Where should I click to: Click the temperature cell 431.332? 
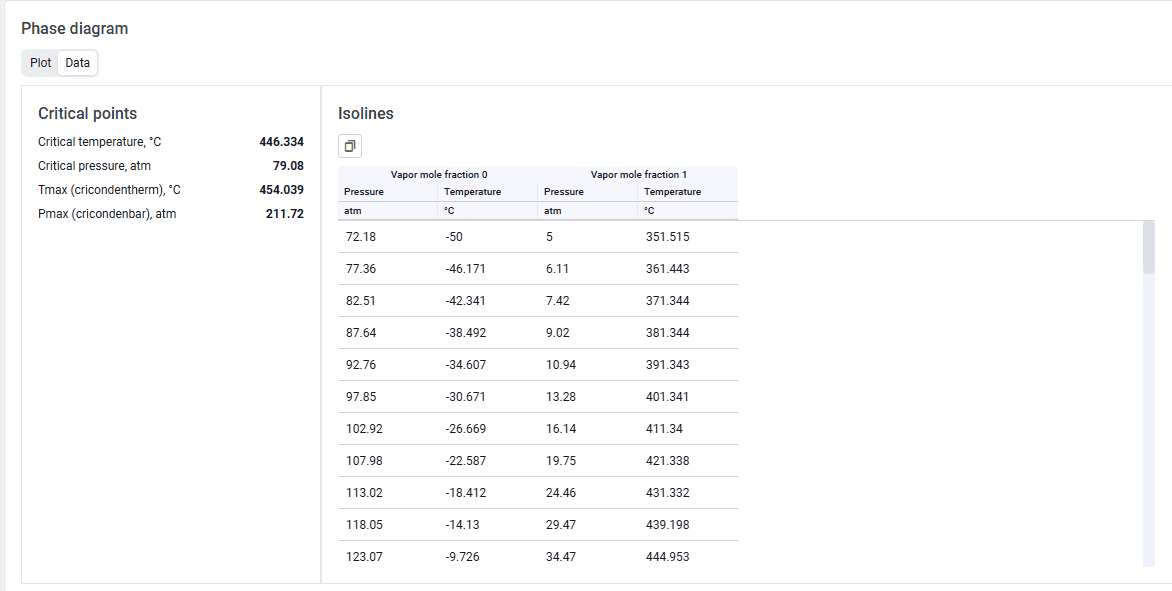click(x=688, y=493)
